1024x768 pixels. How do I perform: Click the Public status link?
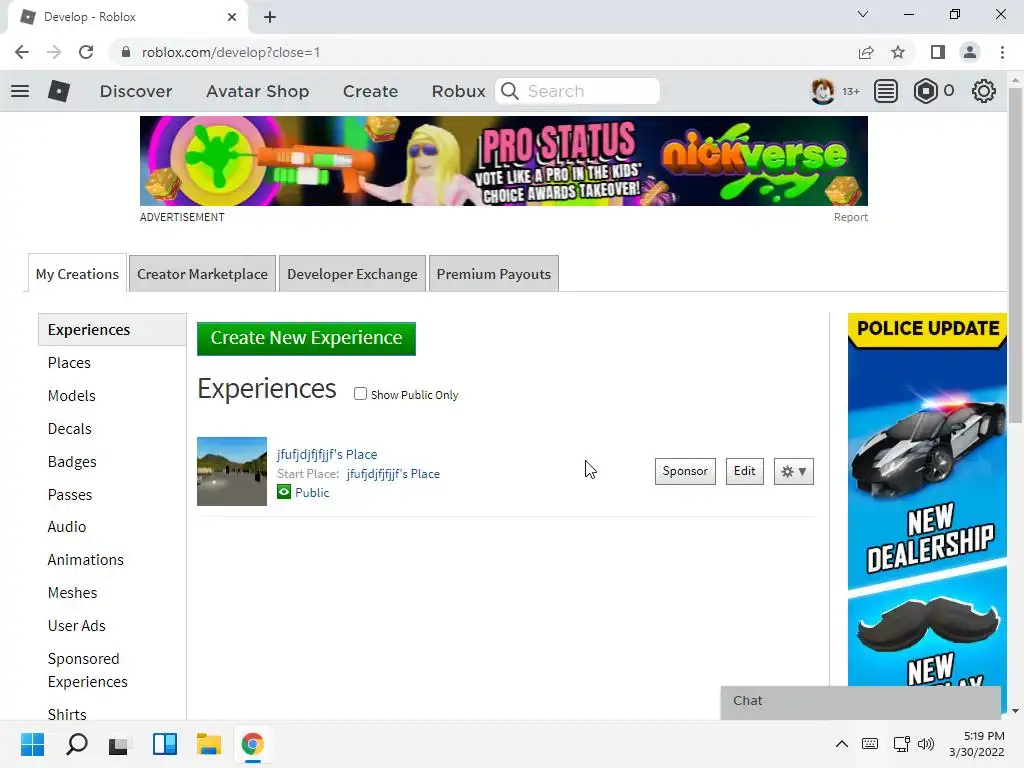(x=312, y=493)
